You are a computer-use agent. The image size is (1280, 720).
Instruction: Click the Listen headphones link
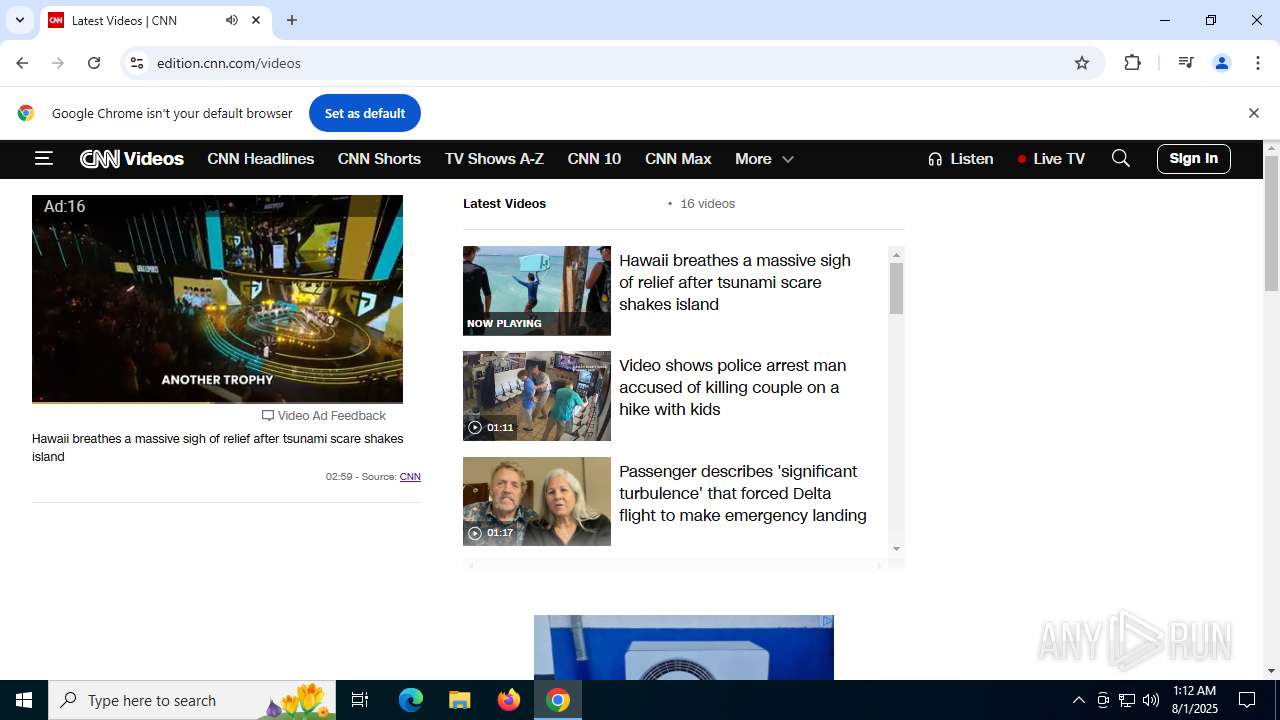(960, 159)
